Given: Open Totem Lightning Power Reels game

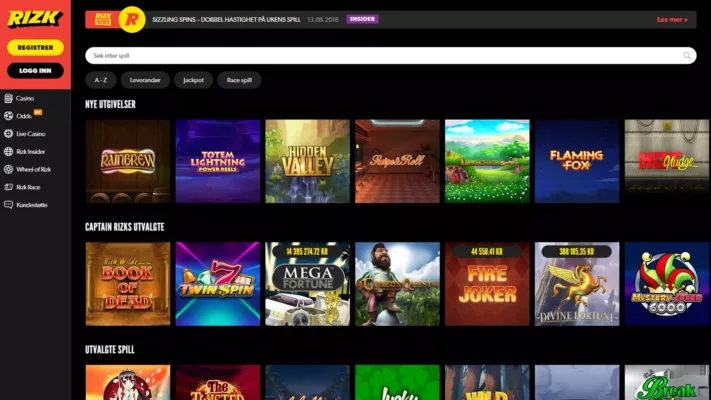Looking at the screenshot, I should coord(218,161).
